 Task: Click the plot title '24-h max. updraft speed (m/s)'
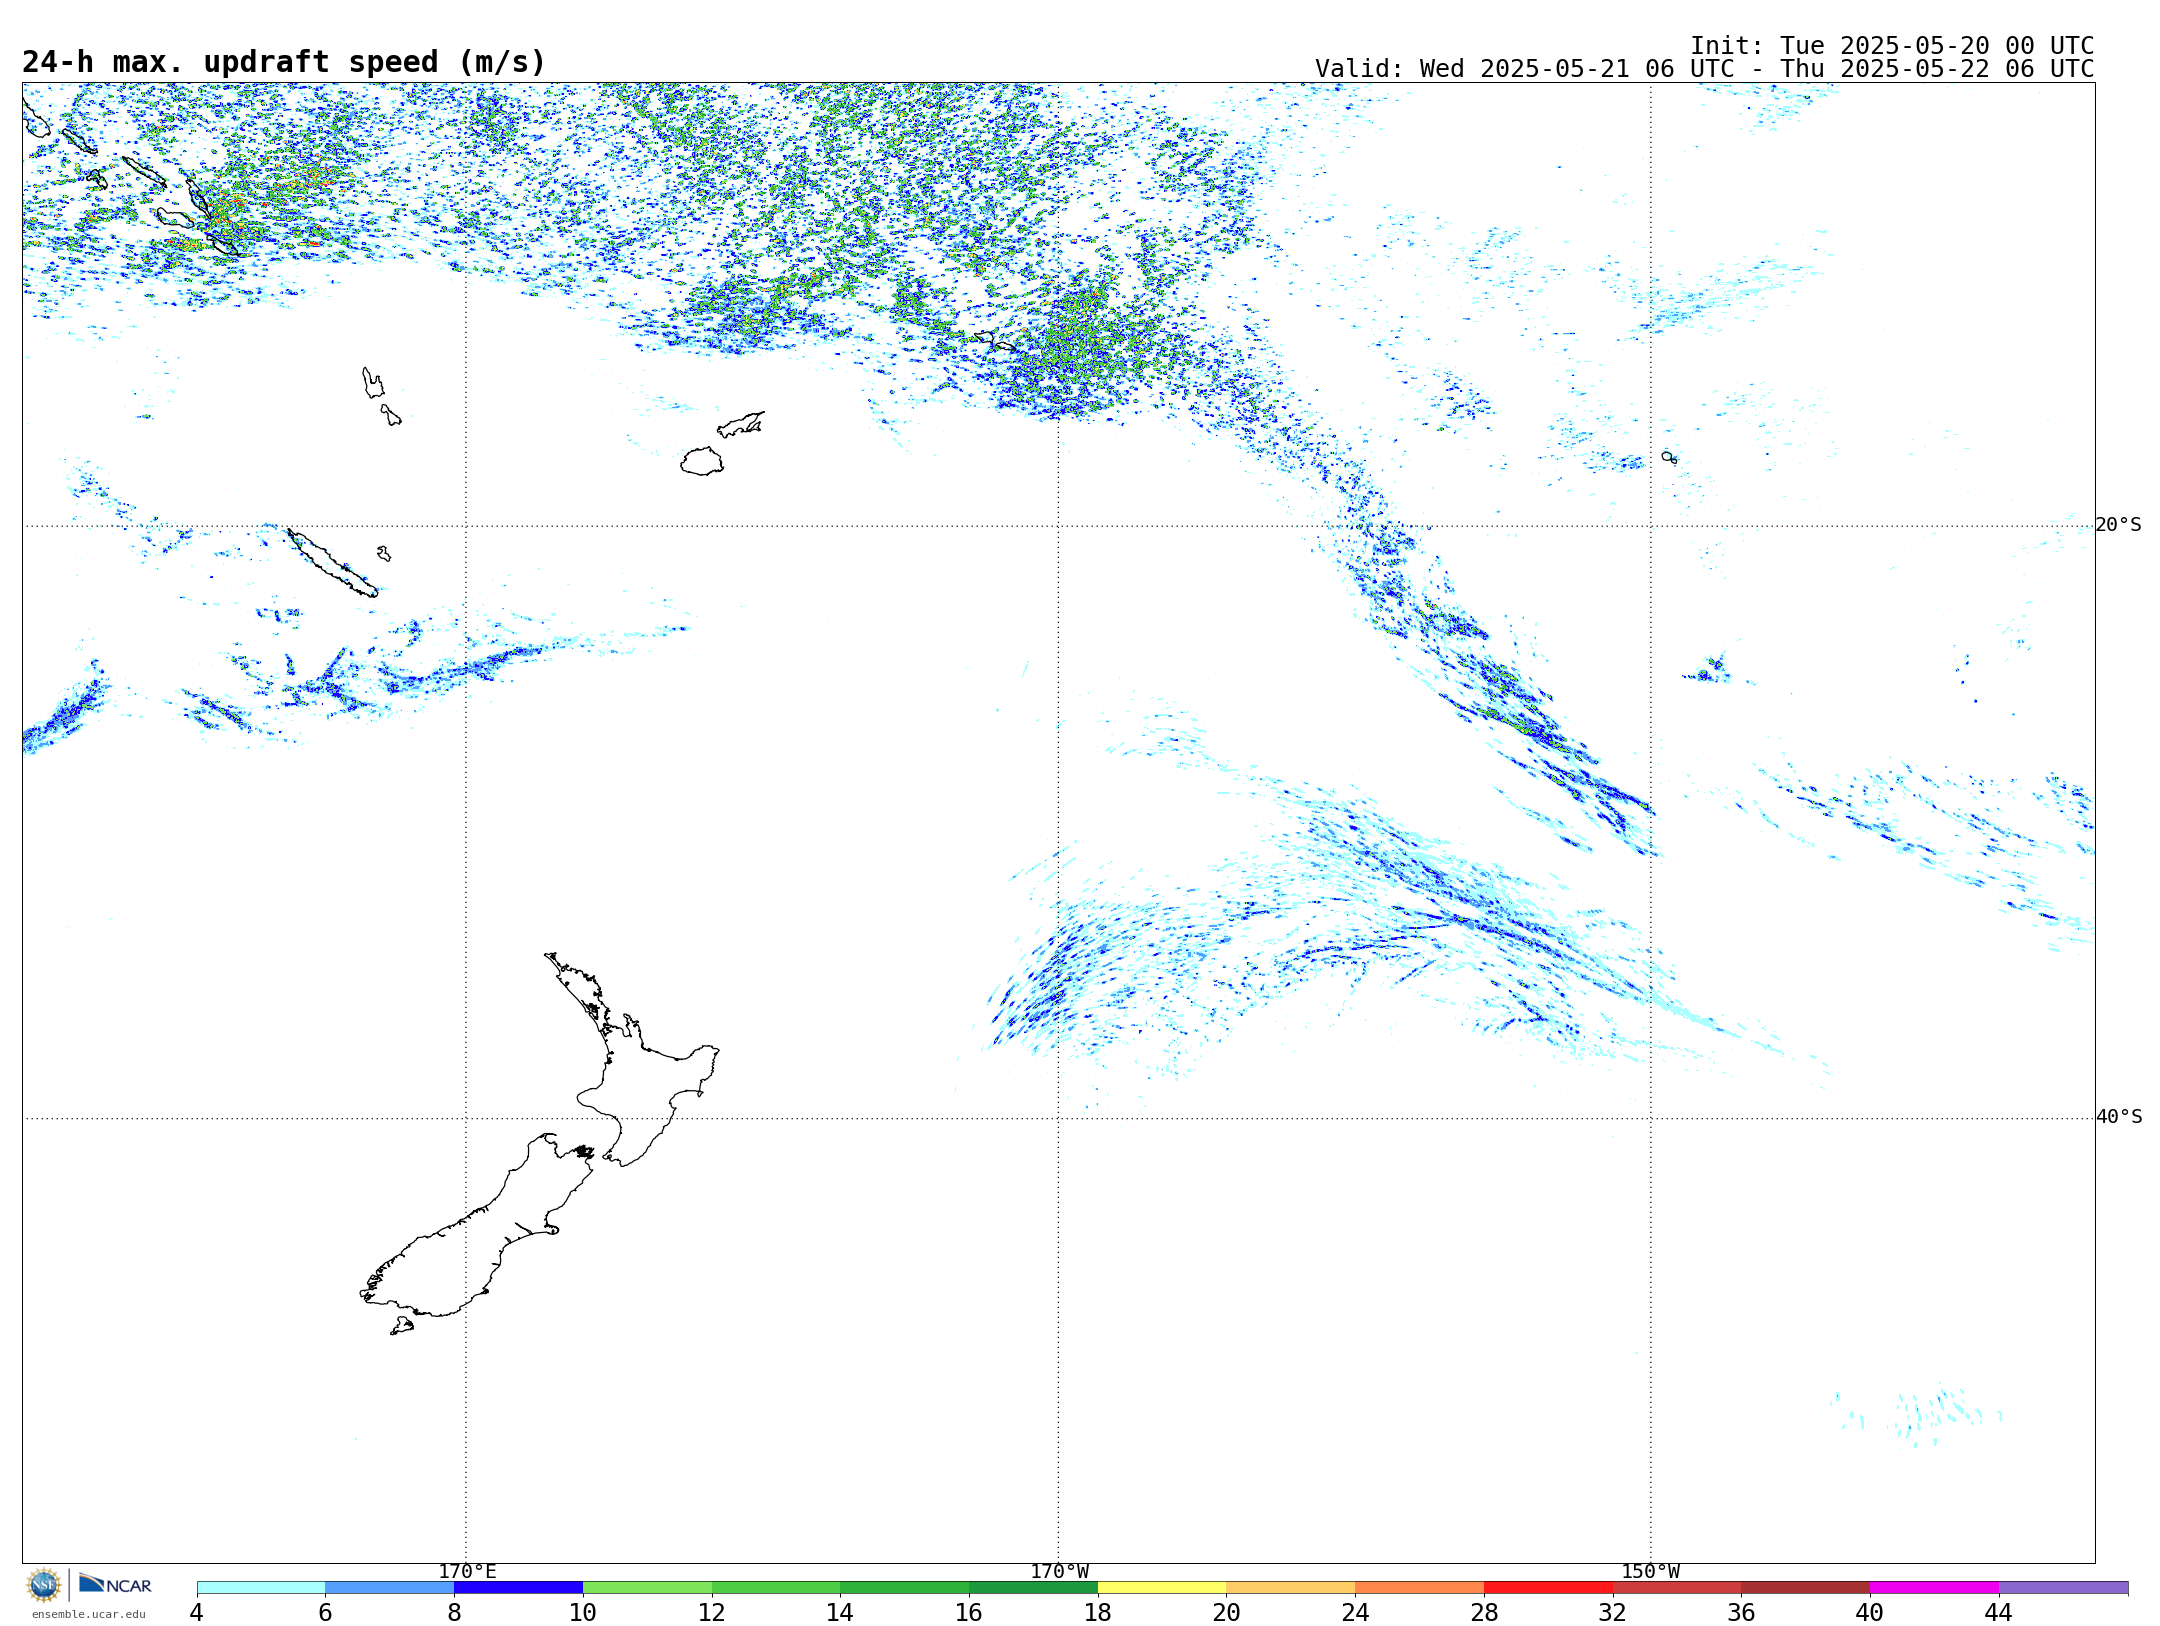[284, 62]
